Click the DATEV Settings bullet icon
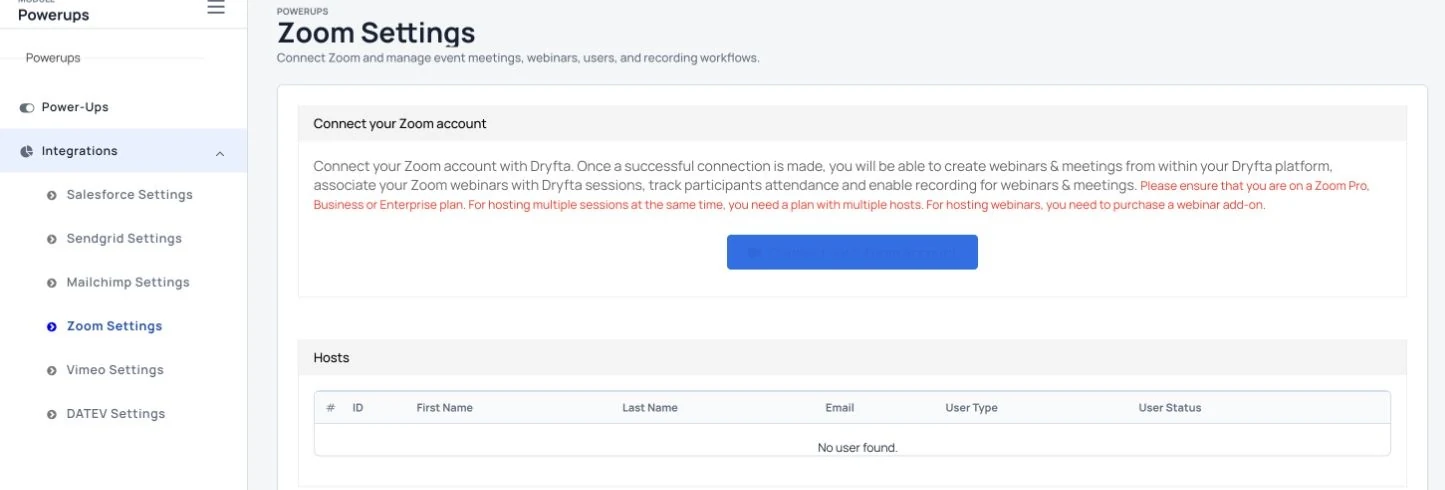 (52, 414)
